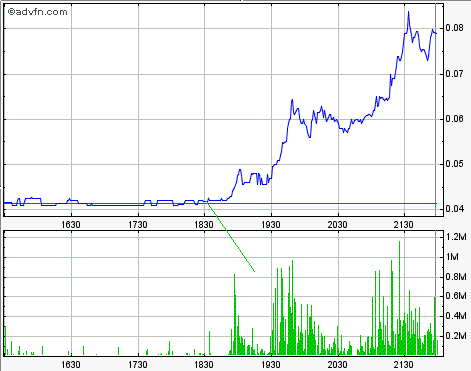Screen dimensions: 471x371
Task: Click the 1.2M volume axis label
Action: click(x=456, y=237)
